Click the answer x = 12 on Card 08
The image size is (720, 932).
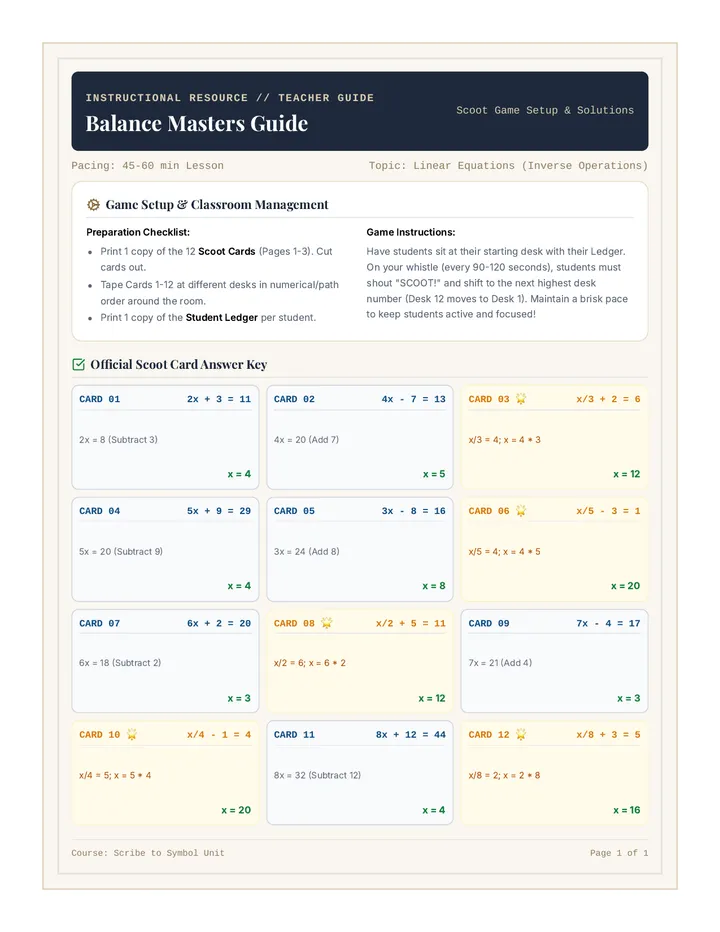(x=432, y=698)
